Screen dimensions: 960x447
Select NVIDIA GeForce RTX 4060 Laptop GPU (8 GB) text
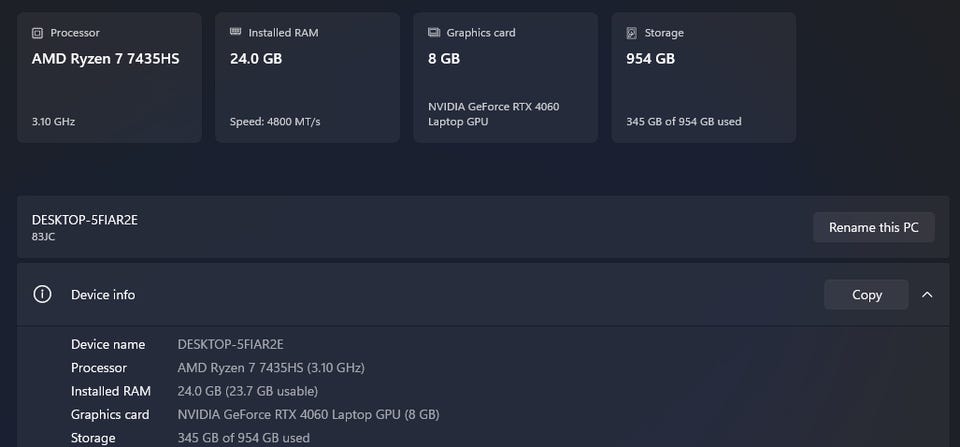309,415
